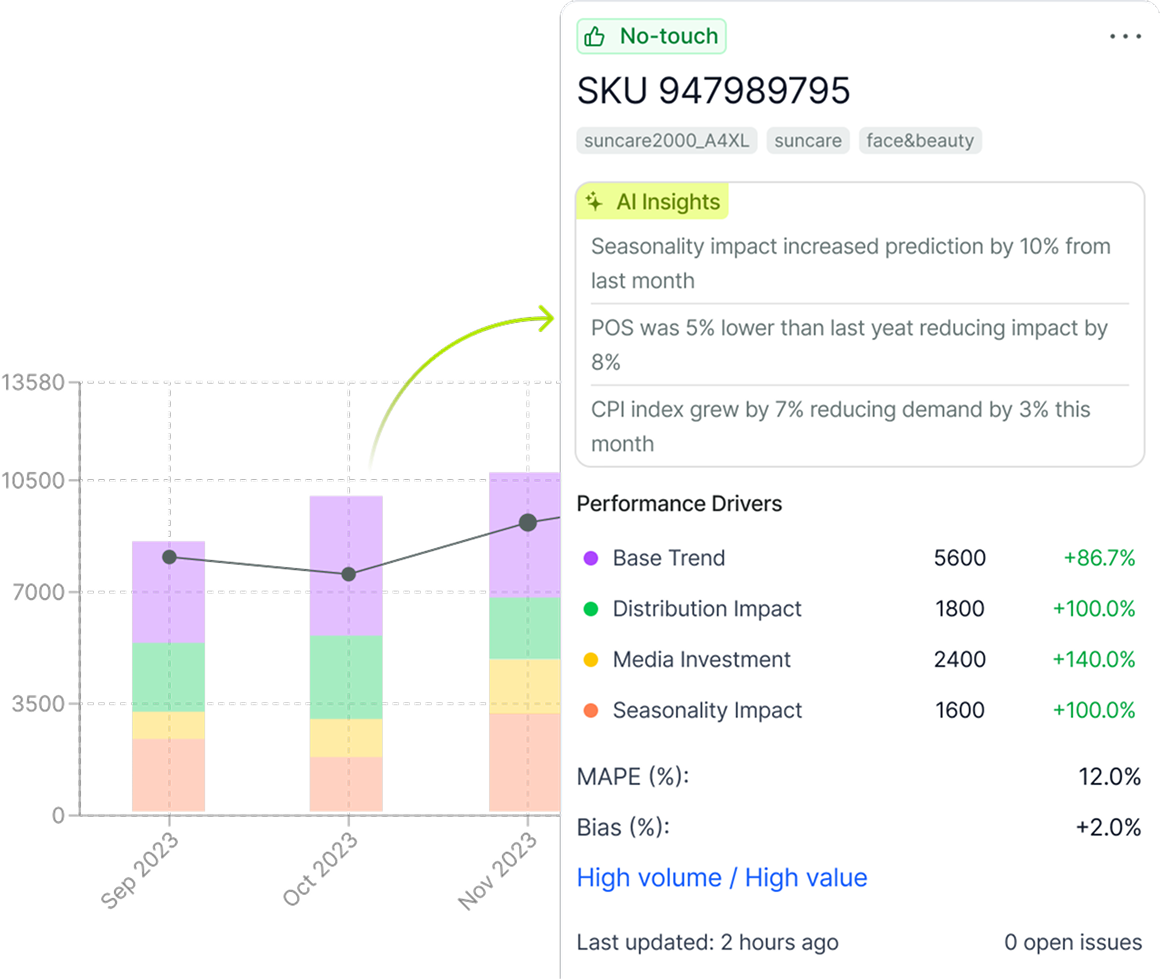Viewport: 1160px width, 979px height.
Task: Select the suncare tag chip
Action: click(807, 141)
